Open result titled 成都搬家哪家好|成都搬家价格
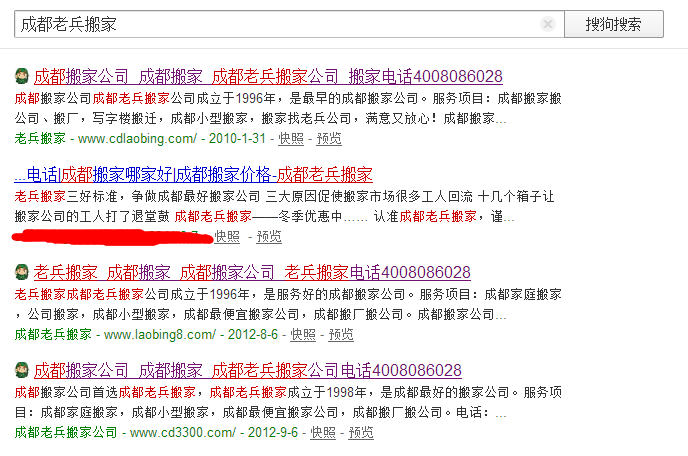 click(194, 175)
